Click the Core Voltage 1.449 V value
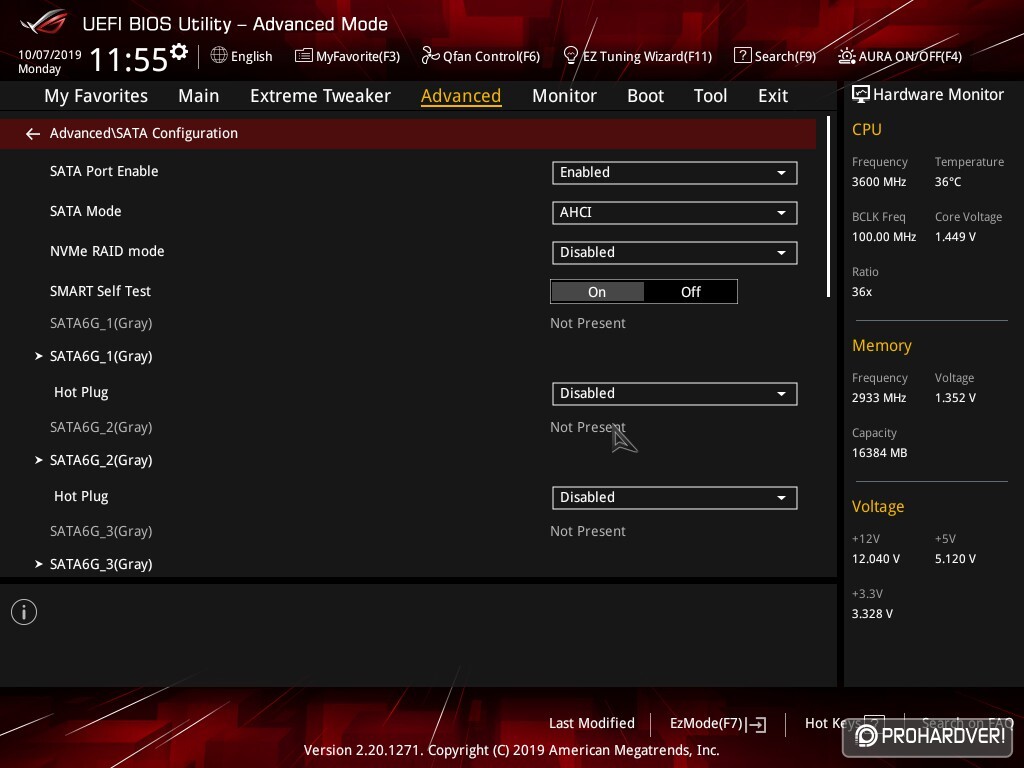Viewport: 1024px width, 768px height. click(955, 237)
